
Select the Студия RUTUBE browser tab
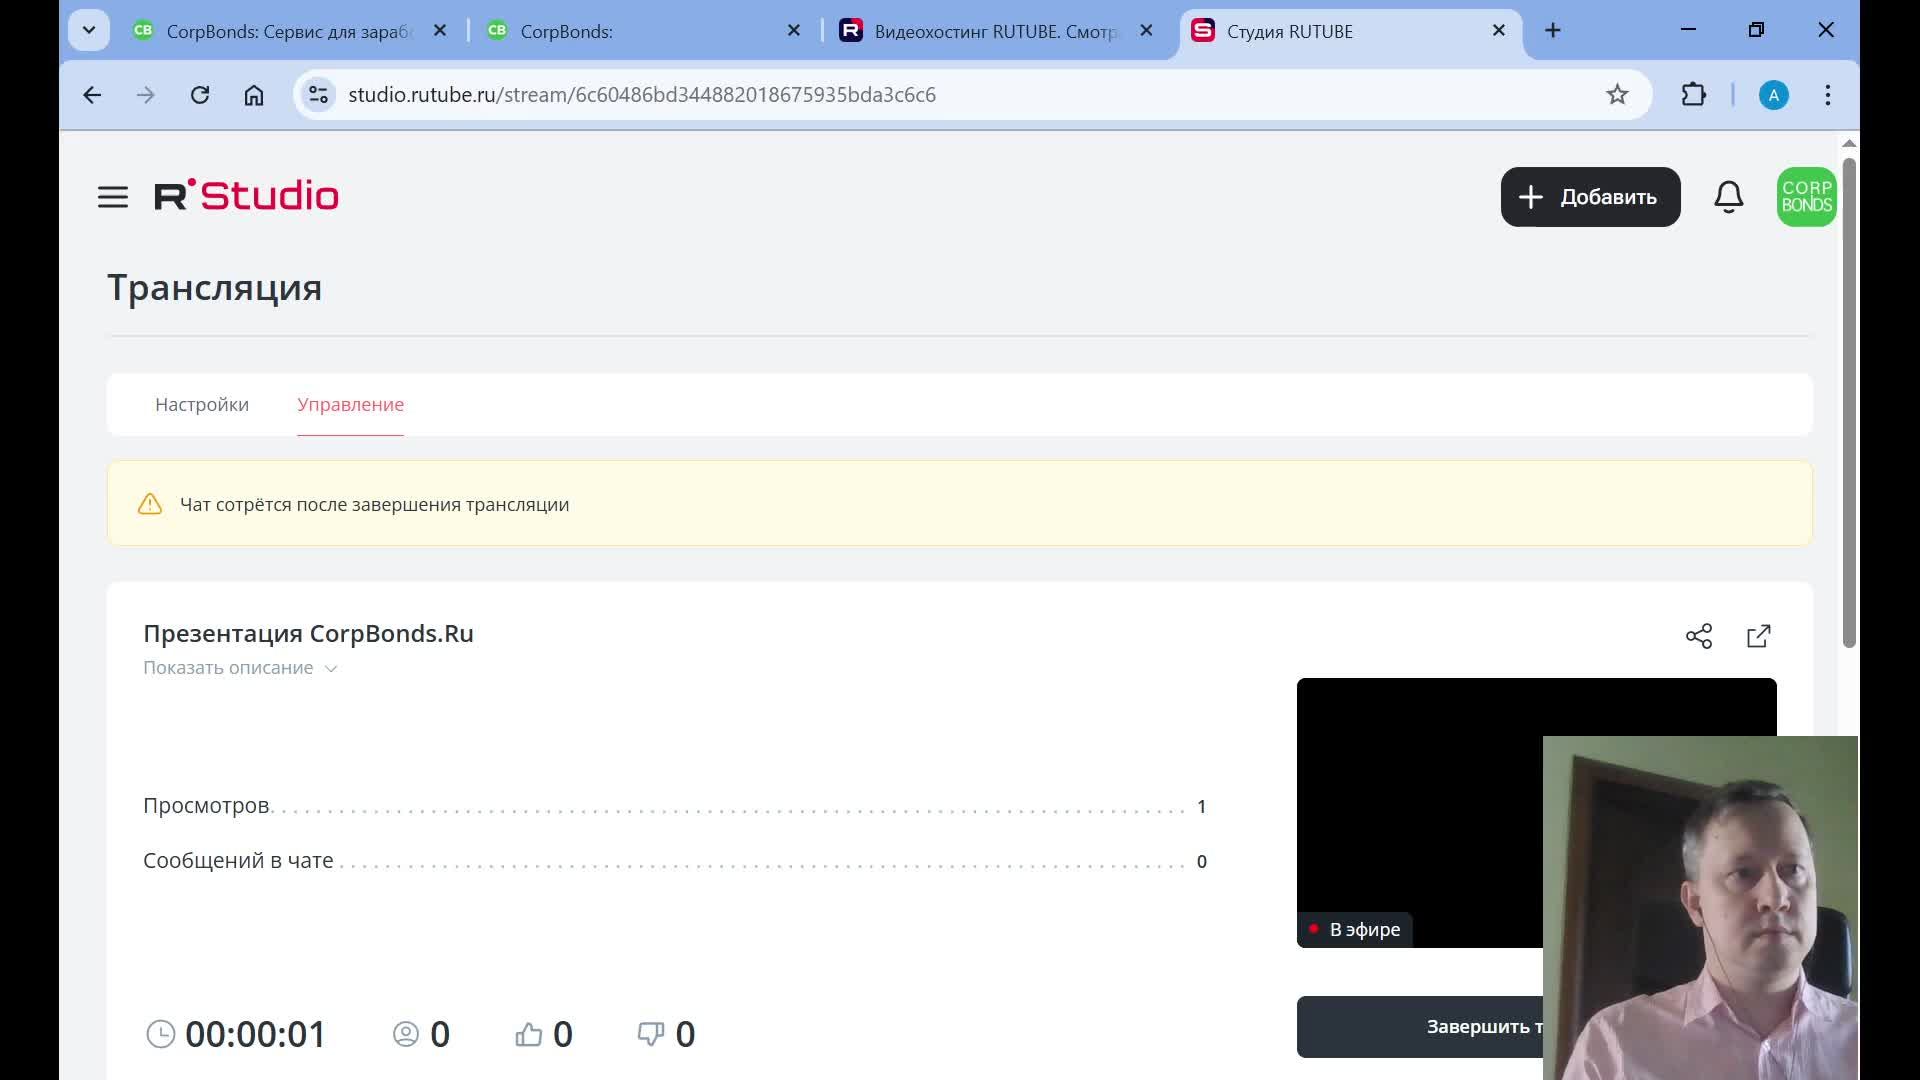click(x=1350, y=31)
